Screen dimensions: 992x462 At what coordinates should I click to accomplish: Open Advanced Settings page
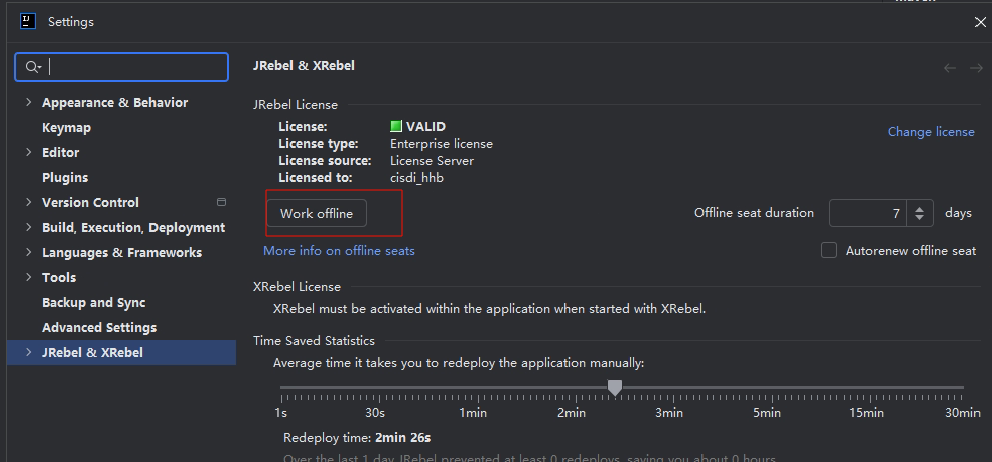99,328
